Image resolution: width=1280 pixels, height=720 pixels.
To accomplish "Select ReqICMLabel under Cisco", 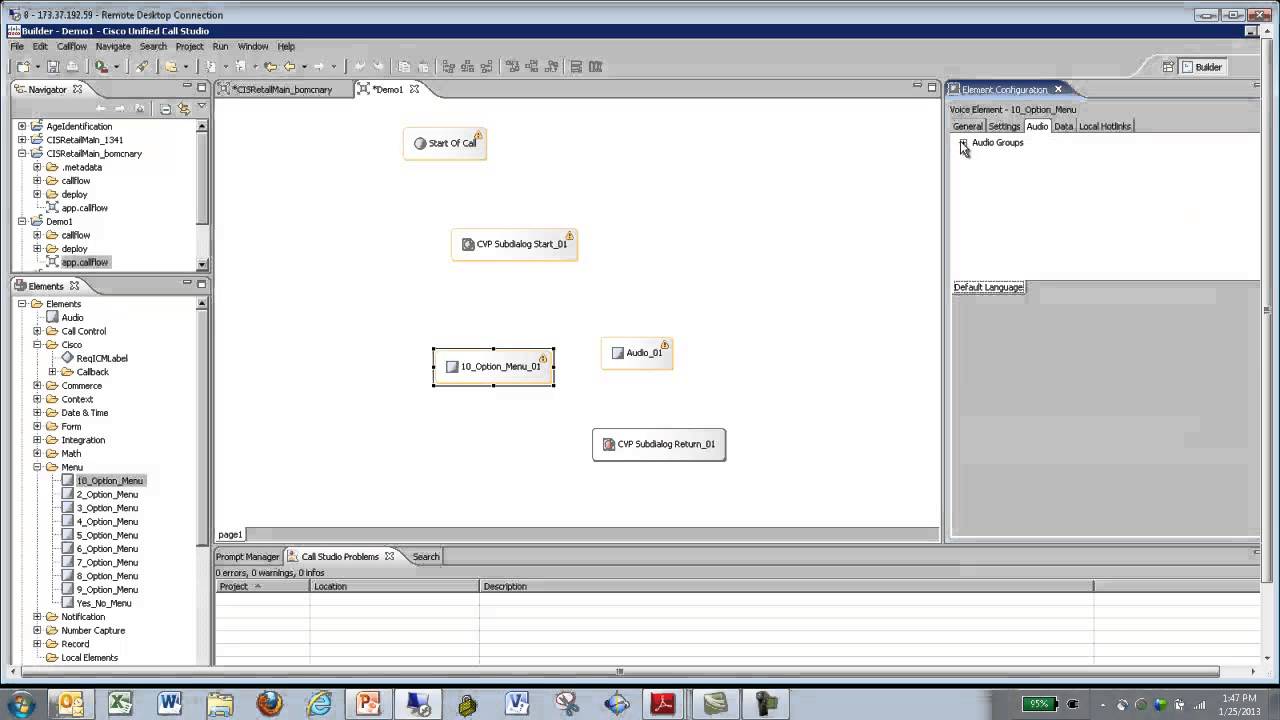I will pyautogui.click(x=102, y=358).
